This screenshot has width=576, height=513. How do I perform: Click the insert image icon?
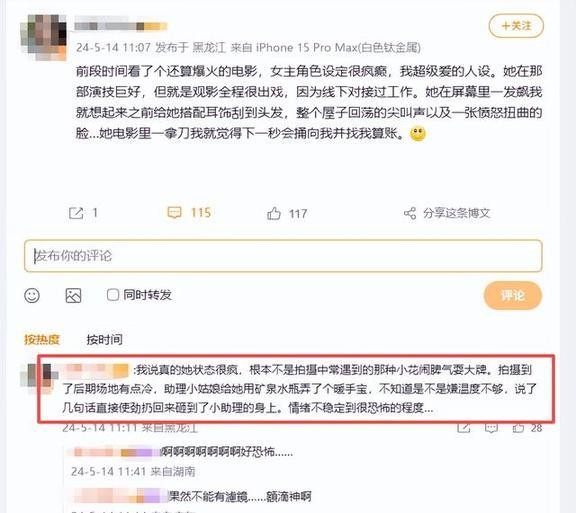pyautogui.click(x=73, y=295)
